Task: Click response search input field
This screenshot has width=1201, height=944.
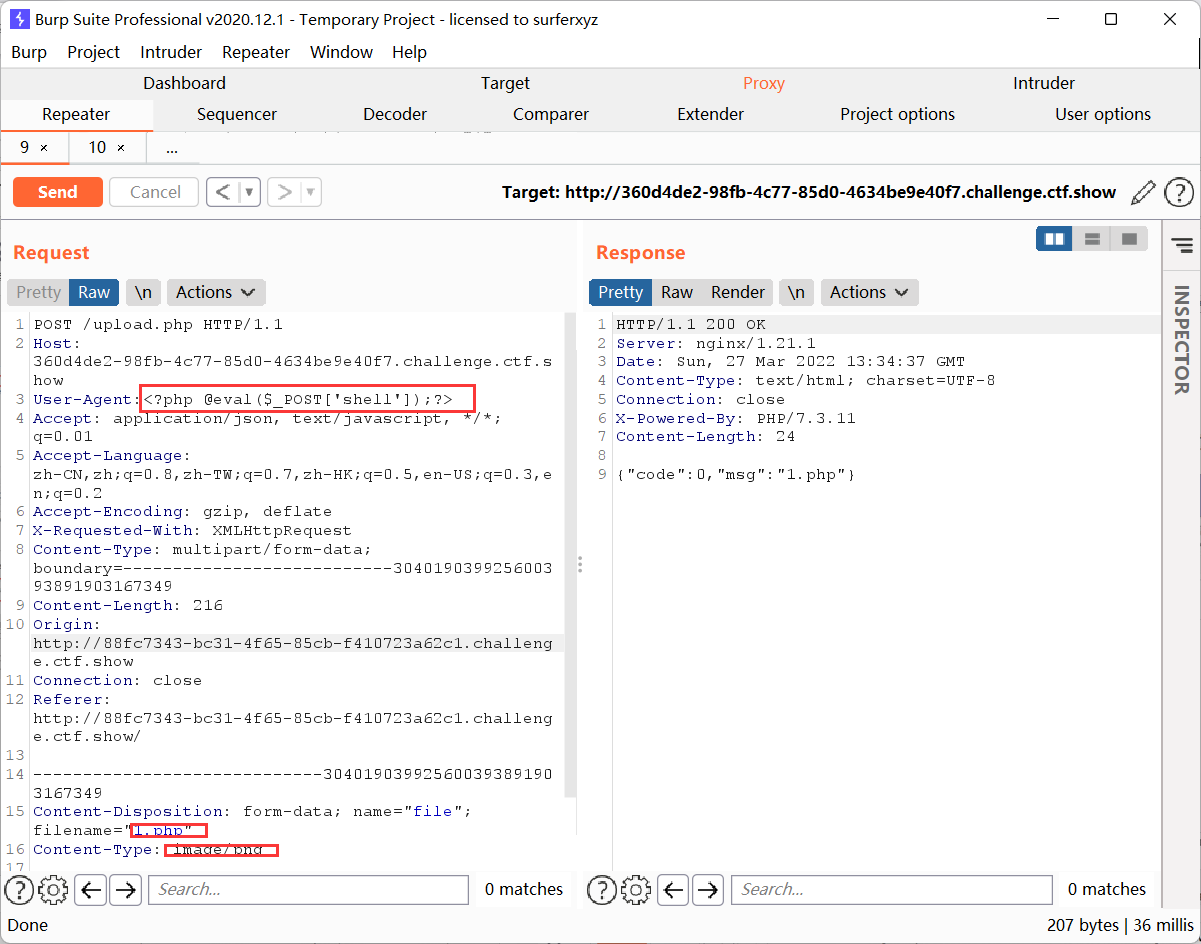Action: pos(891,889)
